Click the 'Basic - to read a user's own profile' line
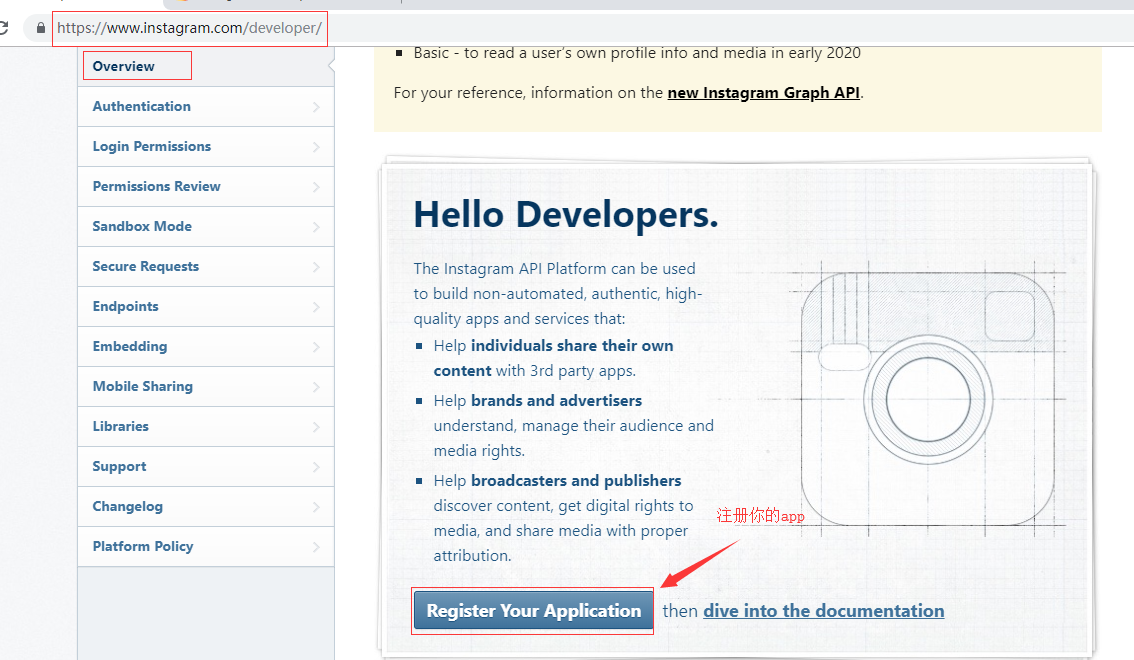The width and height of the screenshot is (1134, 660). coord(637,53)
